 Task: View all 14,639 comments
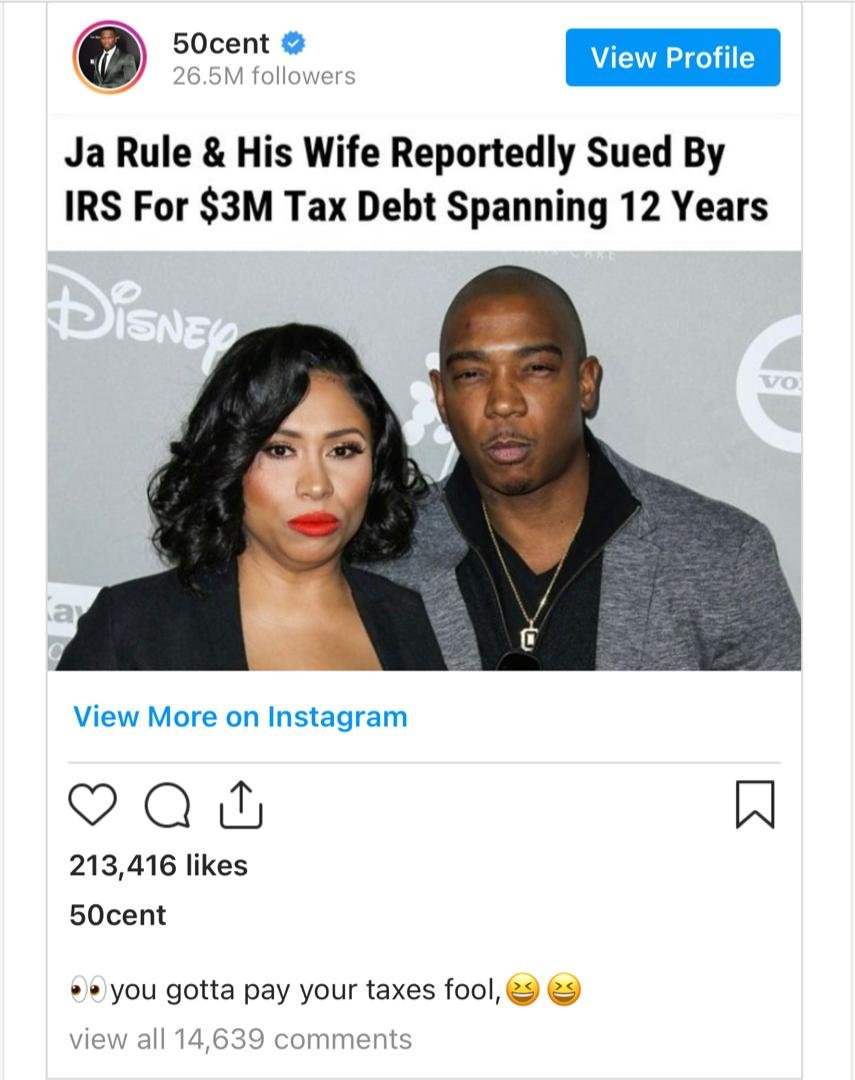pos(240,1039)
